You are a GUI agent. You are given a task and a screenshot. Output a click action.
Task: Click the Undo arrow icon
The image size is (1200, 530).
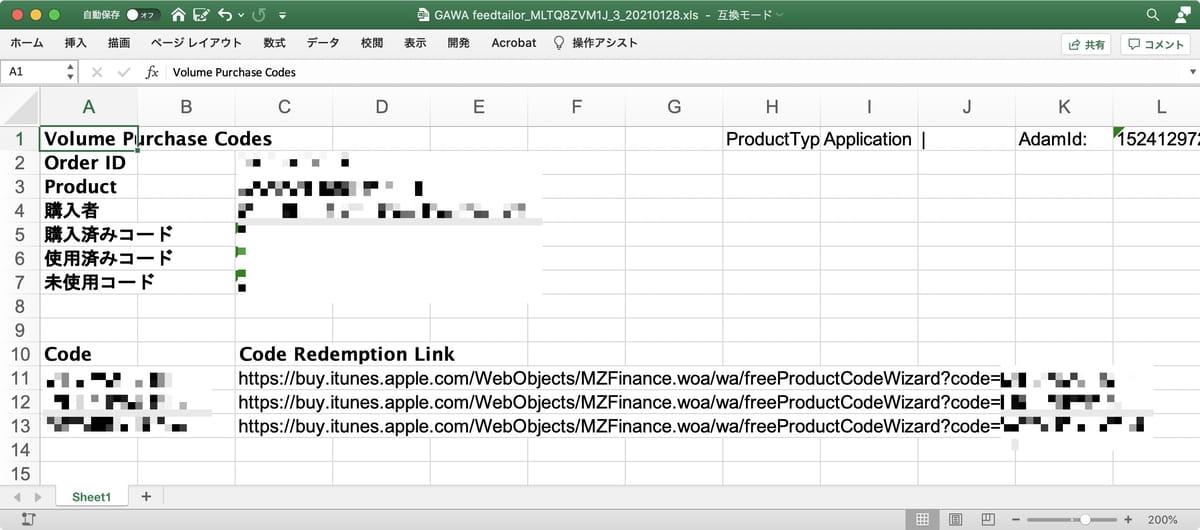click(x=225, y=15)
